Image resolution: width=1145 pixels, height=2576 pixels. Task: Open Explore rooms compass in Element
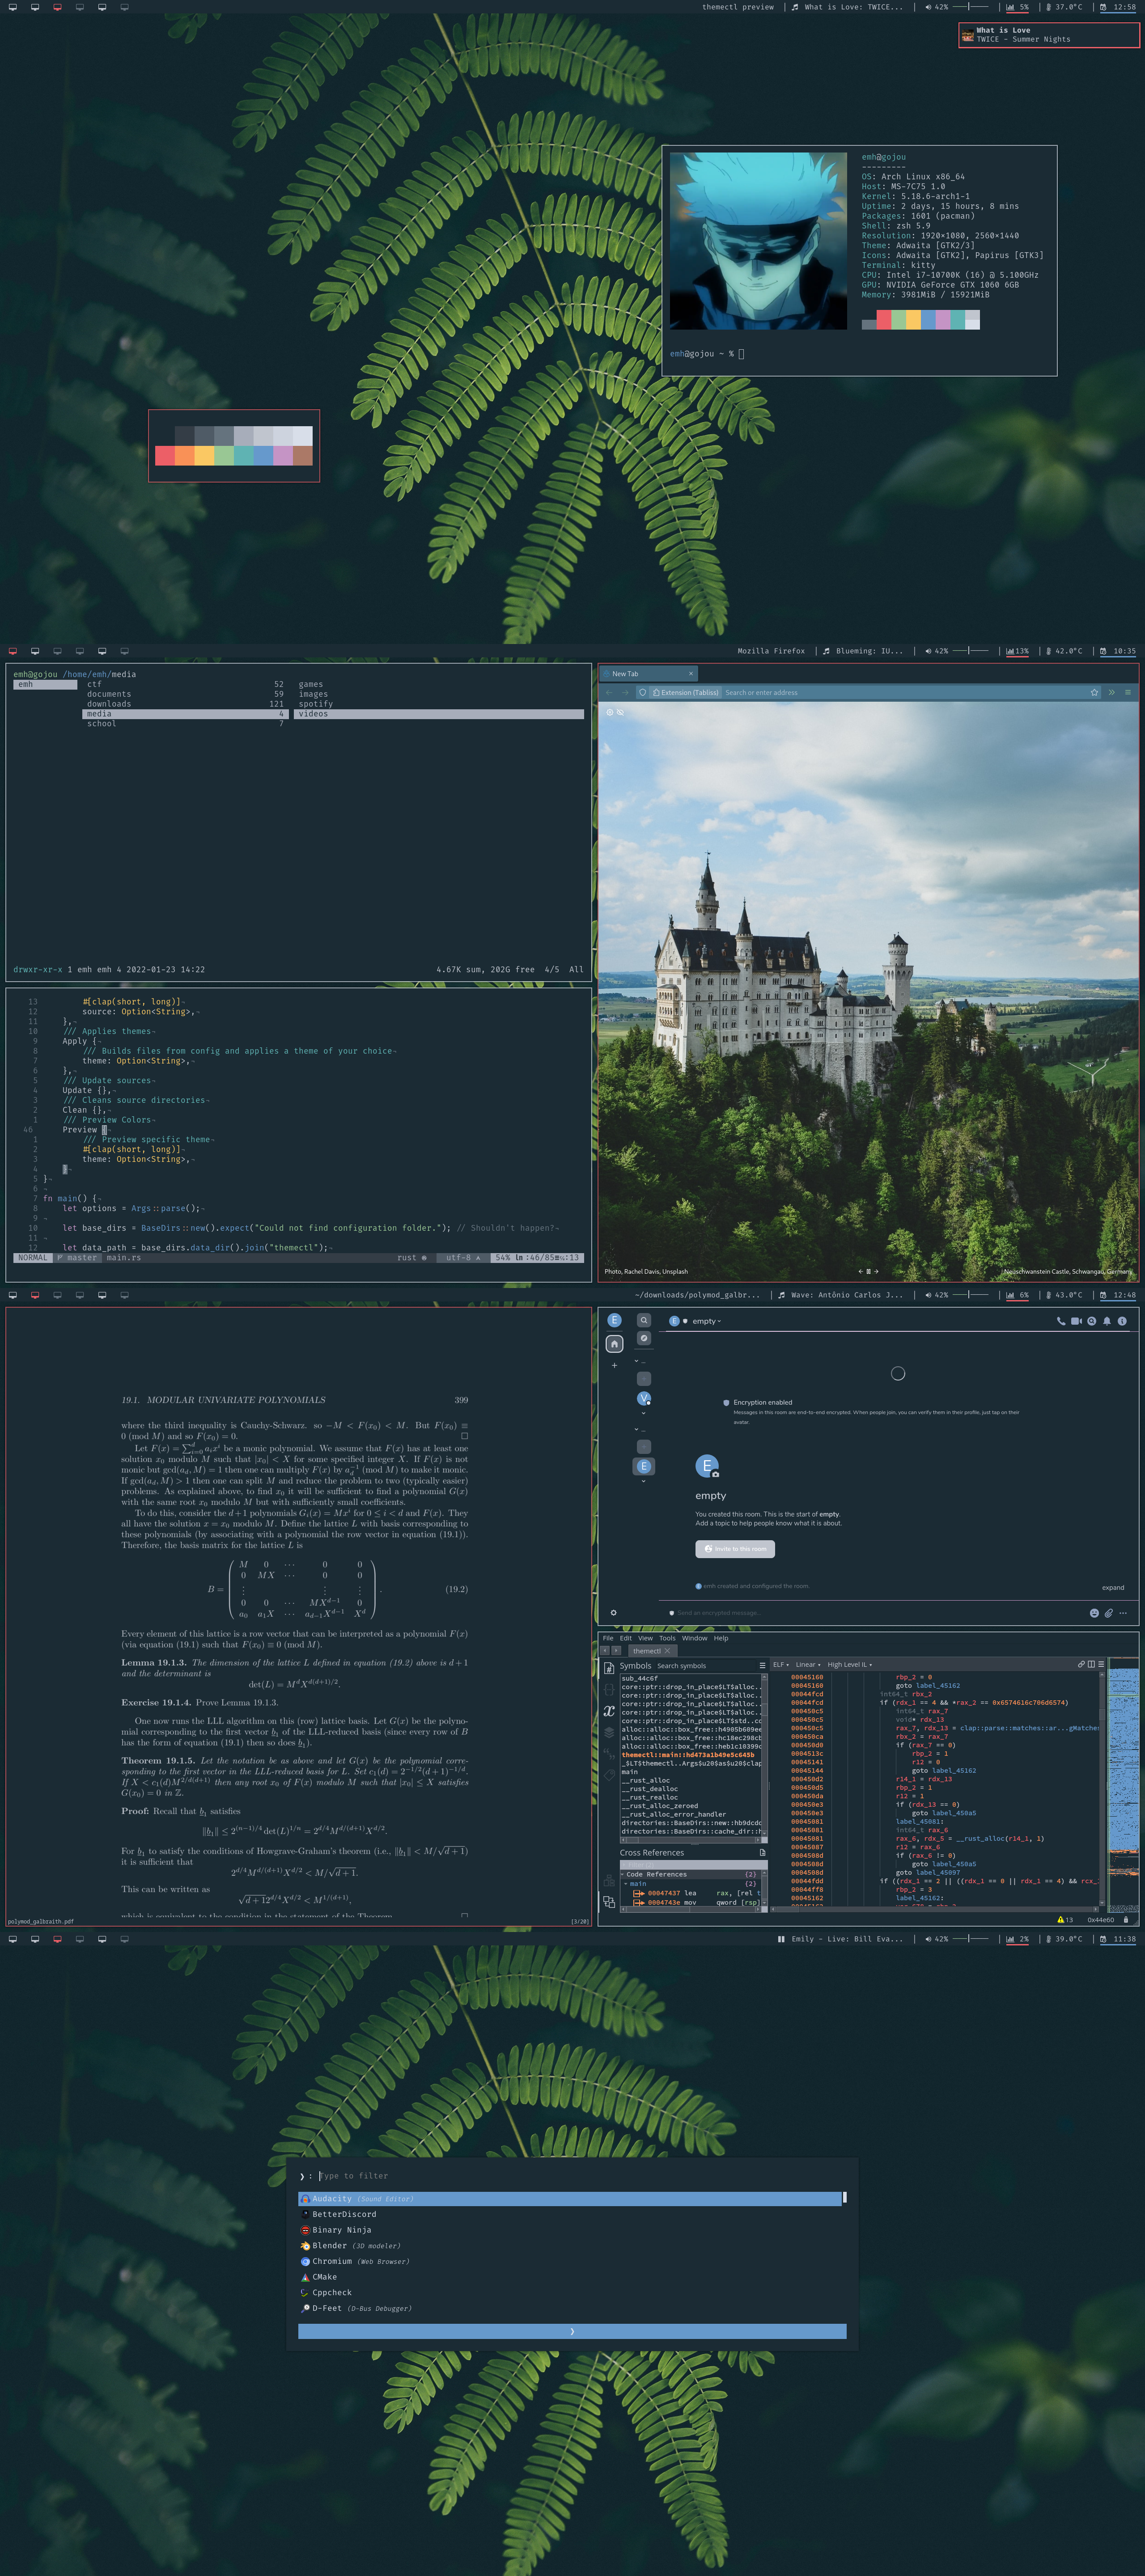coord(644,1338)
